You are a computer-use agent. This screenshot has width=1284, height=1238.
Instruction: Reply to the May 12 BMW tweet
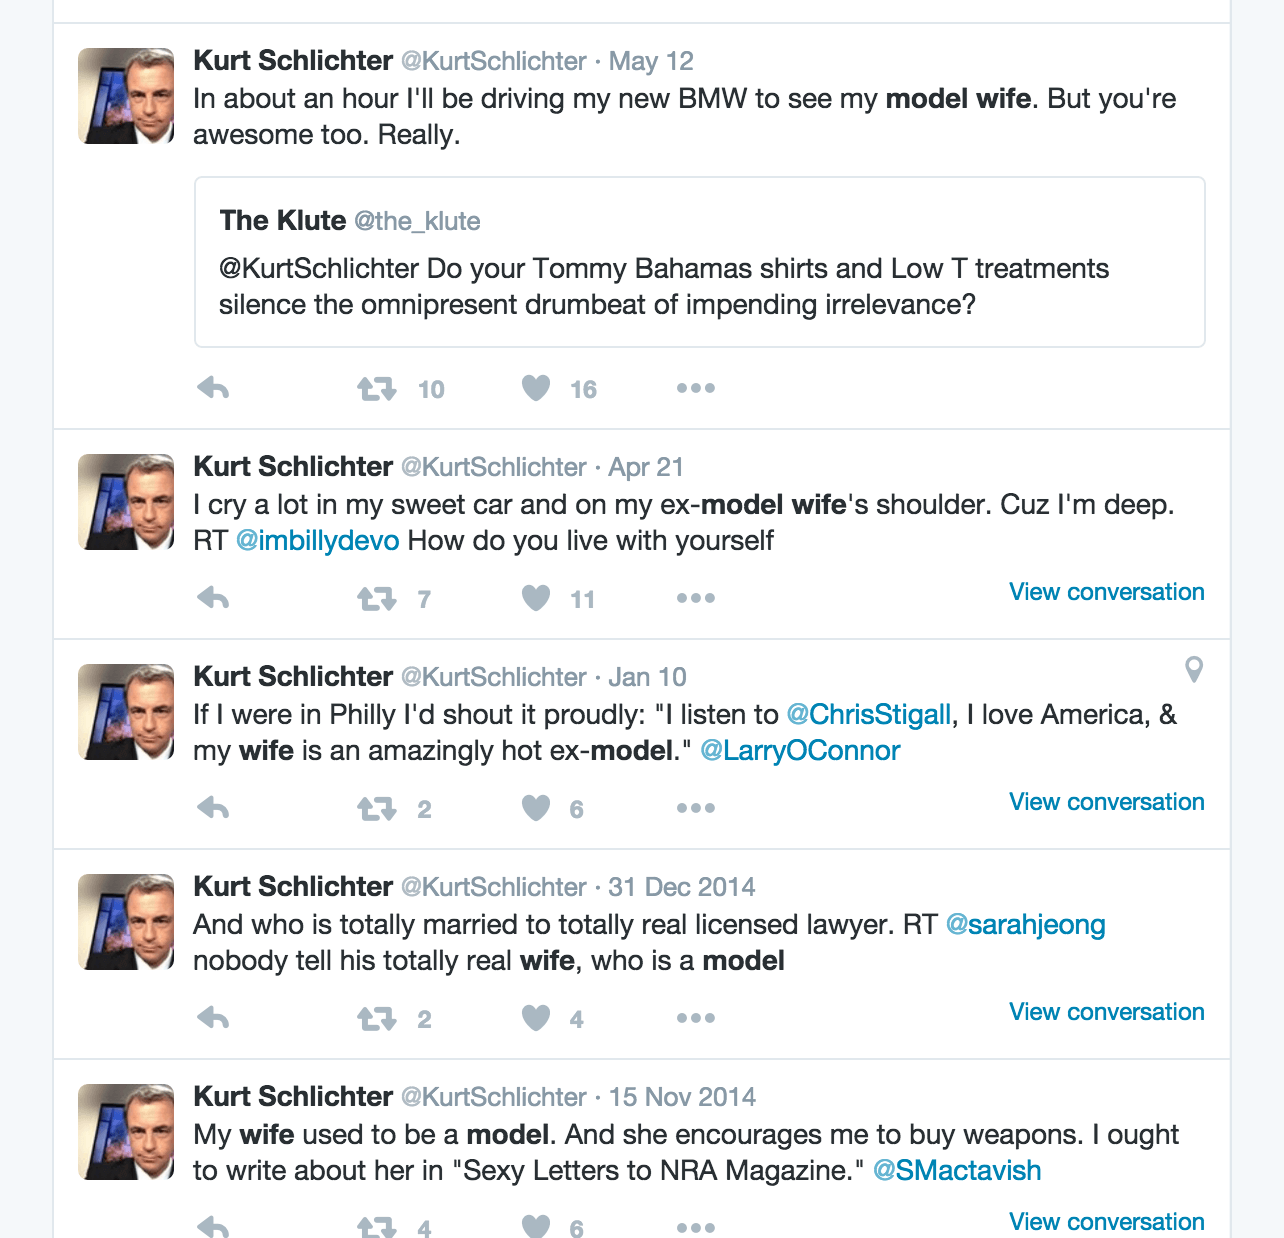[x=213, y=389]
